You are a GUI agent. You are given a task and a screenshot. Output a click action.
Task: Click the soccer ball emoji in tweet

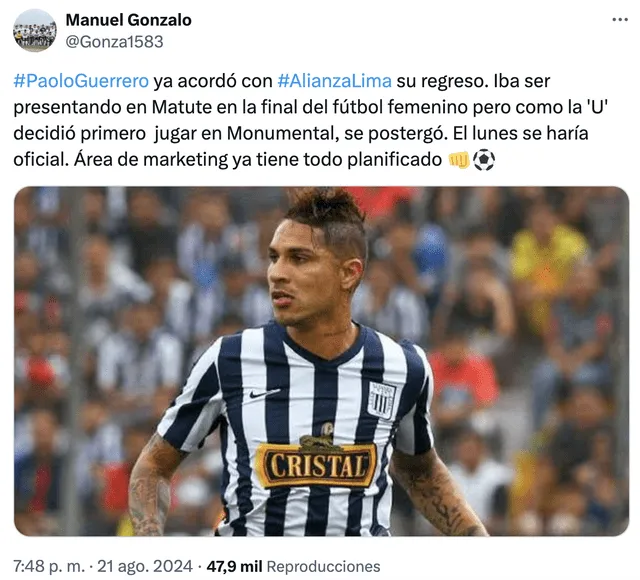[x=484, y=160]
